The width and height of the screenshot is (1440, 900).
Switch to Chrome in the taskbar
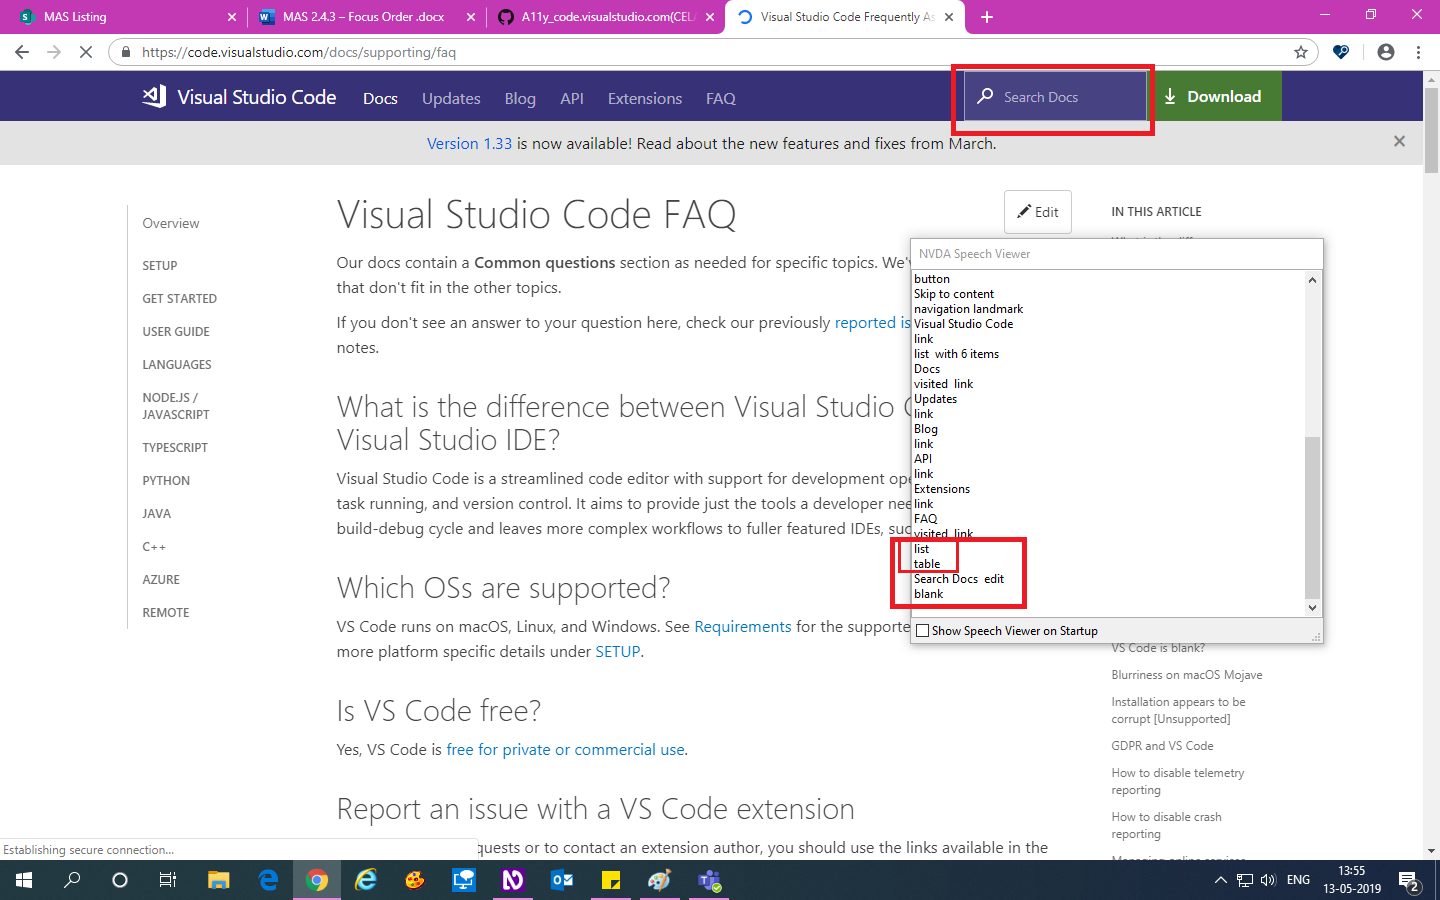pos(317,880)
